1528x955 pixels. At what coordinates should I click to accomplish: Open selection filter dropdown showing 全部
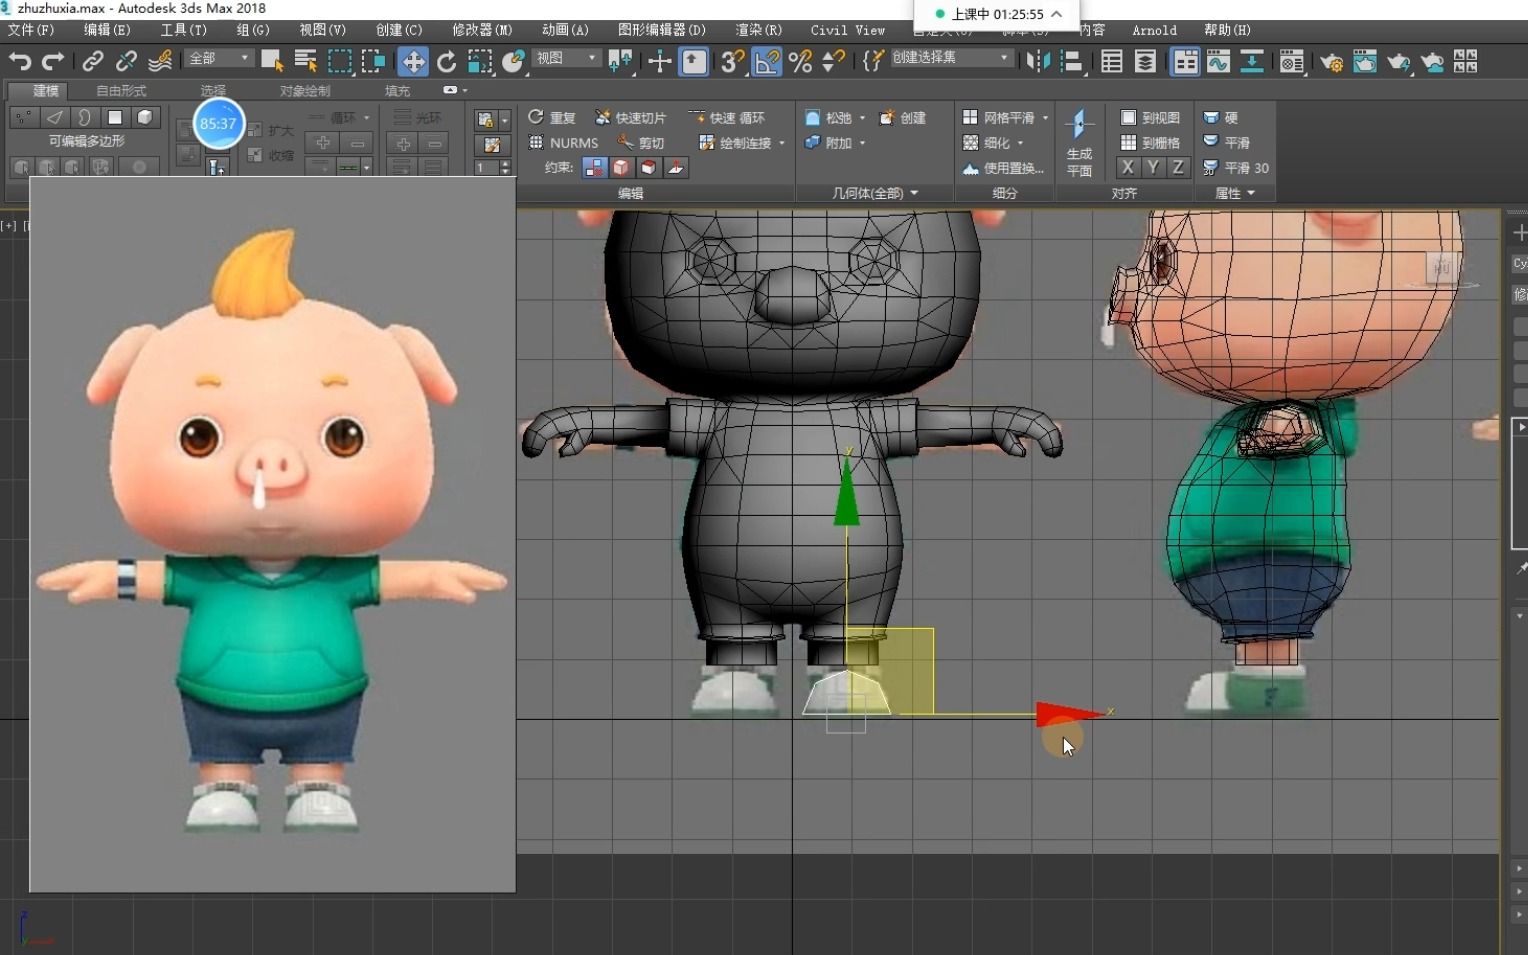tap(219, 59)
